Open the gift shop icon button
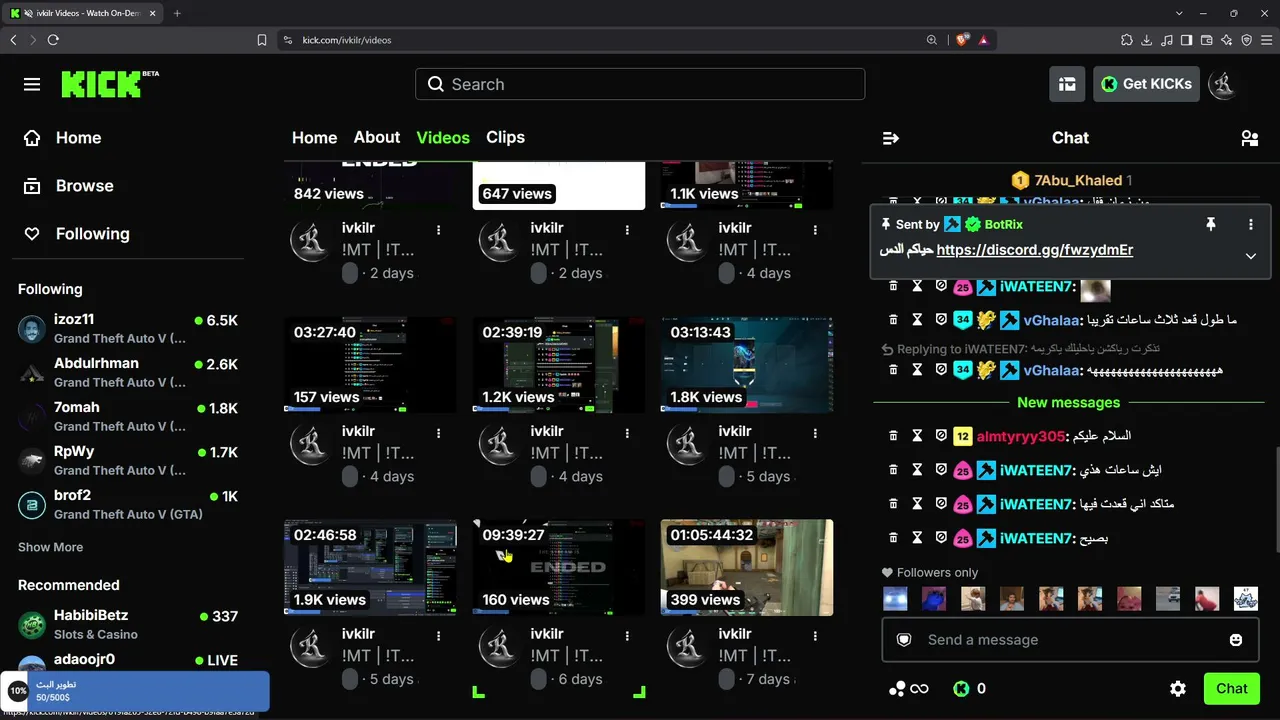The height and width of the screenshot is (720, 1280). pos(1067,84)
